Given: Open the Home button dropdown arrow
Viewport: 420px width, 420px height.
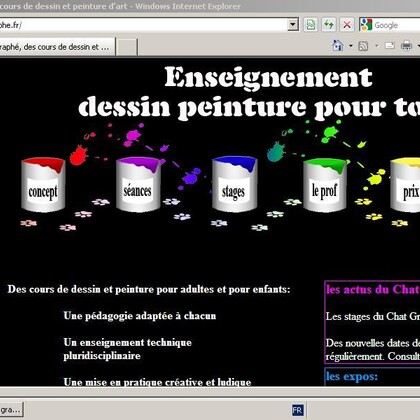Looking at the screenshot, I should click(x=351, y=46).
